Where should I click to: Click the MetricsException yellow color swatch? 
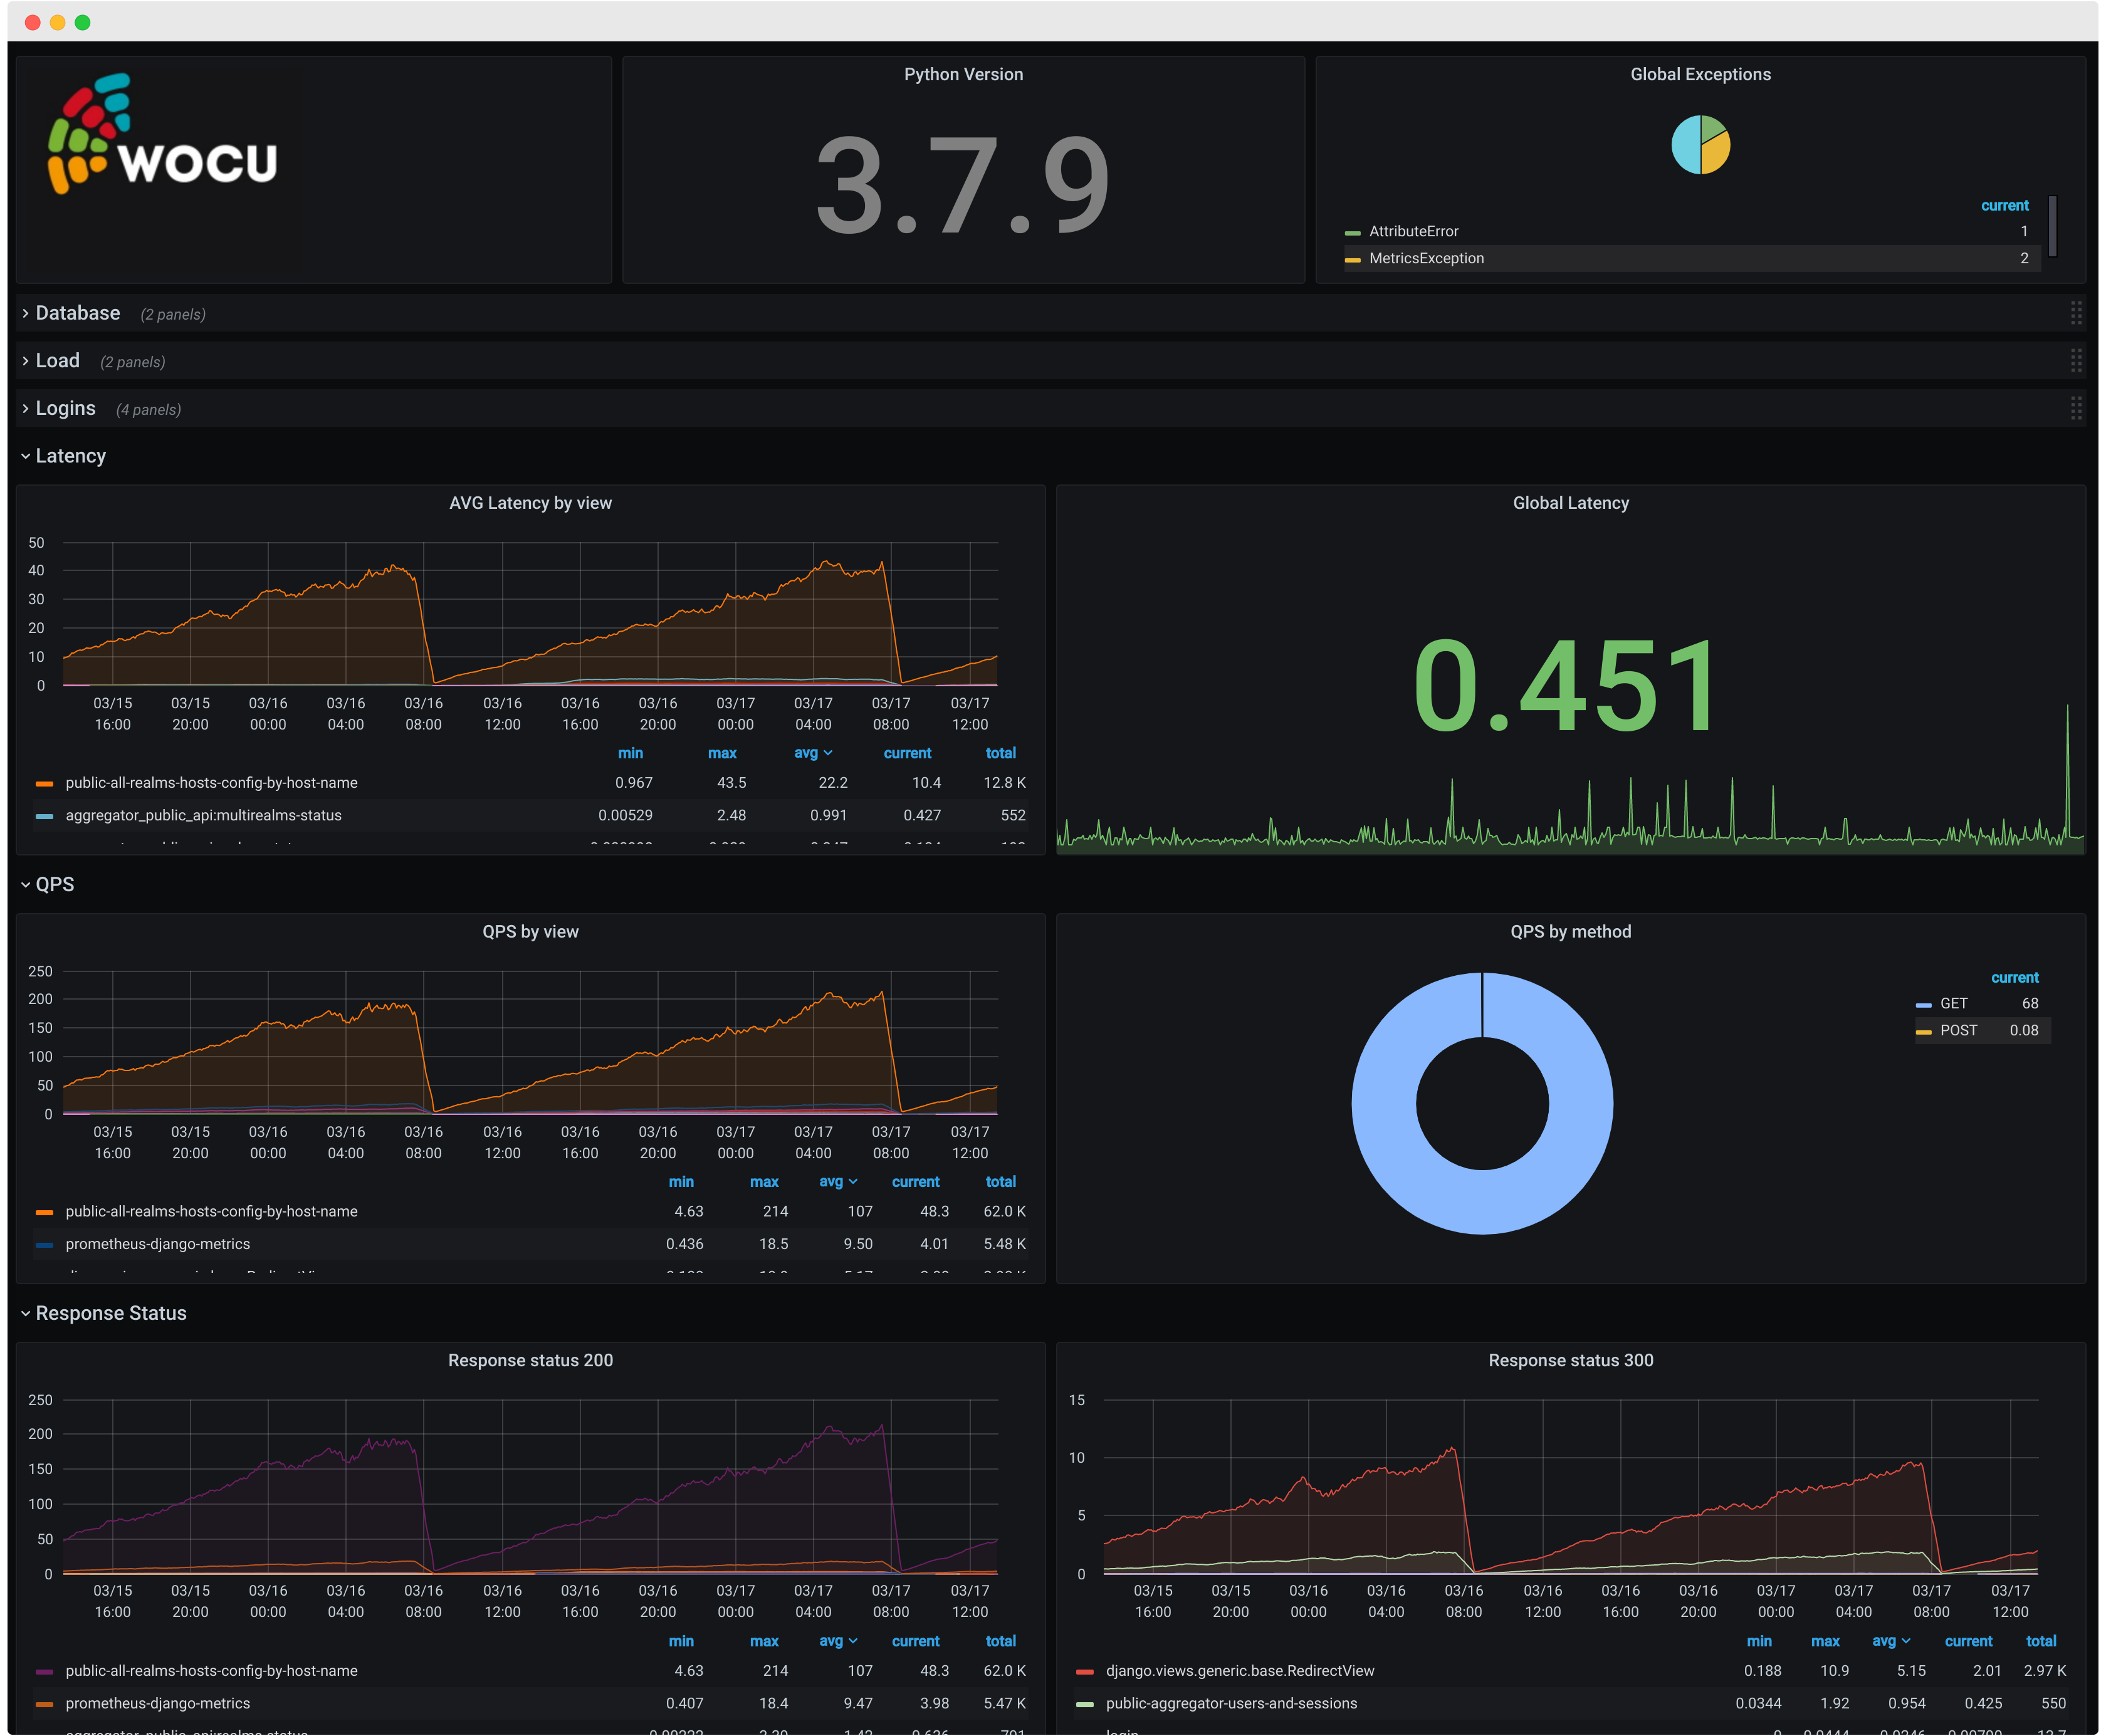coord(1352,259)
